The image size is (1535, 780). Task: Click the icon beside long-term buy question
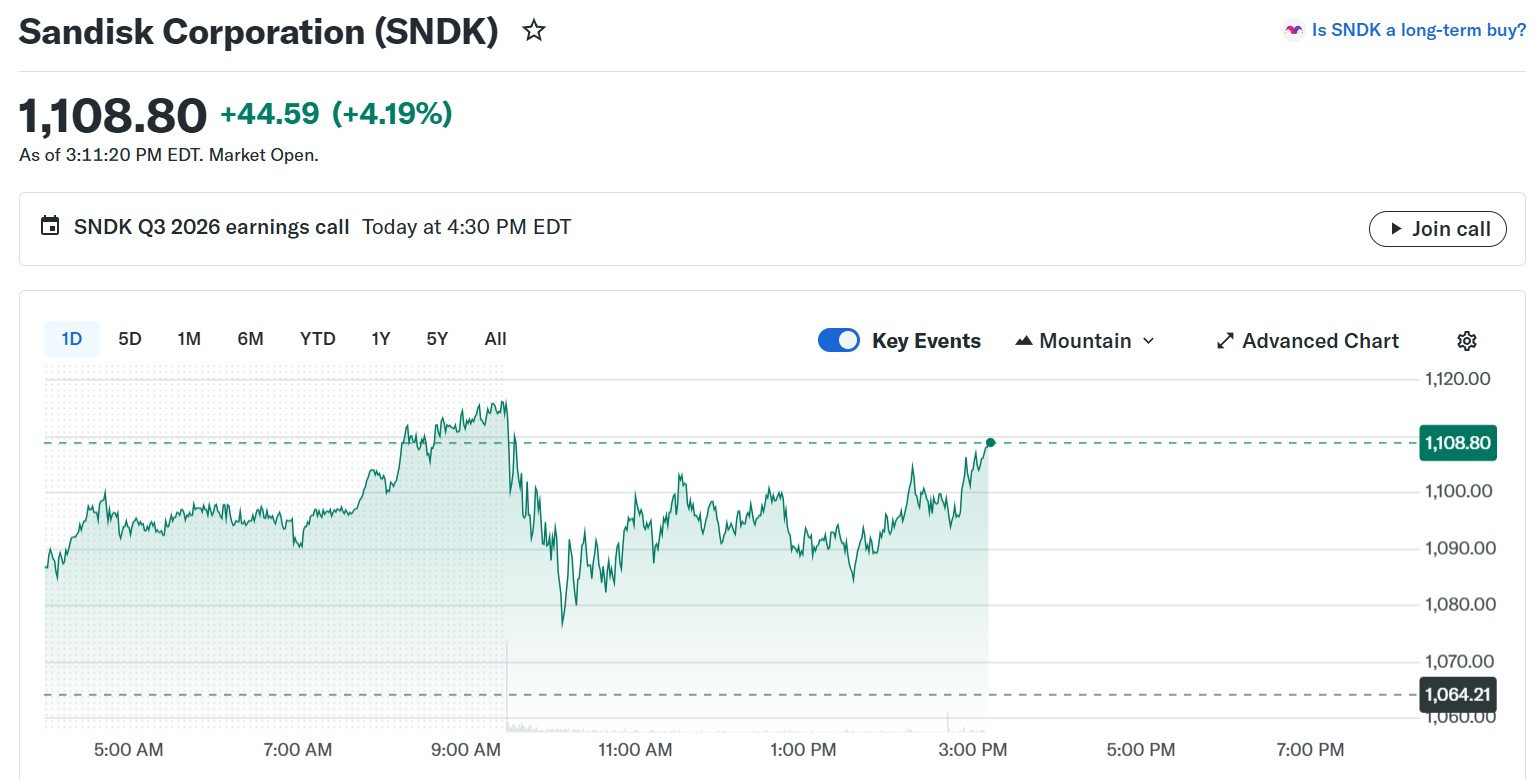coord(1293,30)
